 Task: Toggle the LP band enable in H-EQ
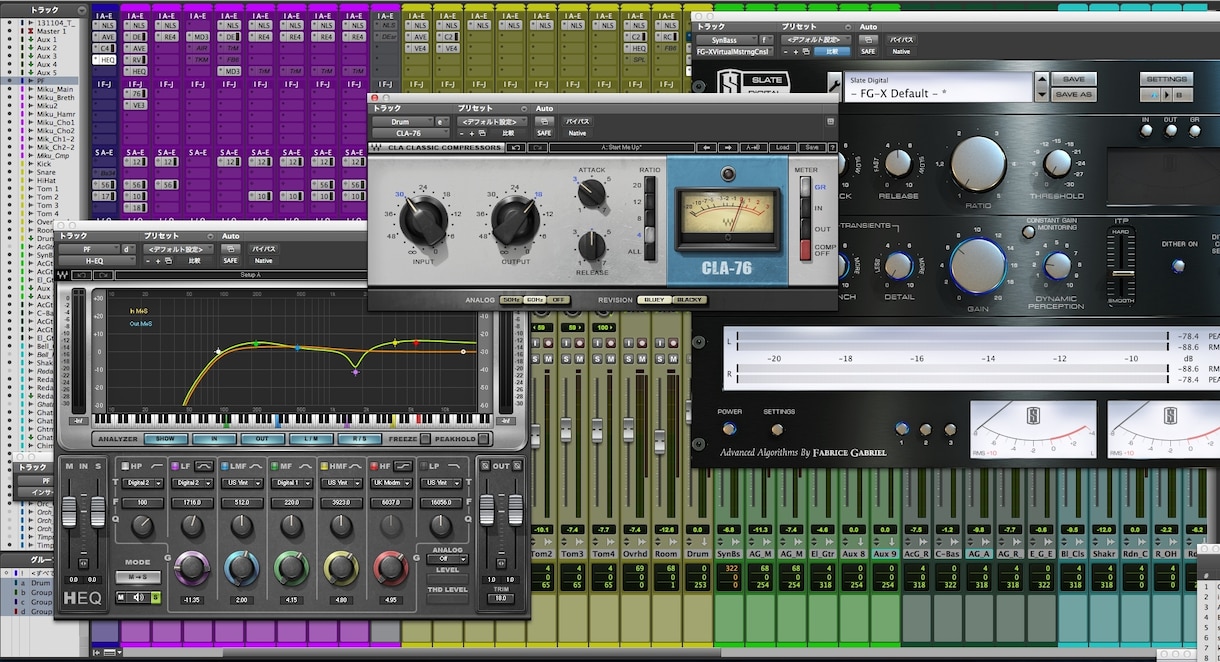[424, 466]
